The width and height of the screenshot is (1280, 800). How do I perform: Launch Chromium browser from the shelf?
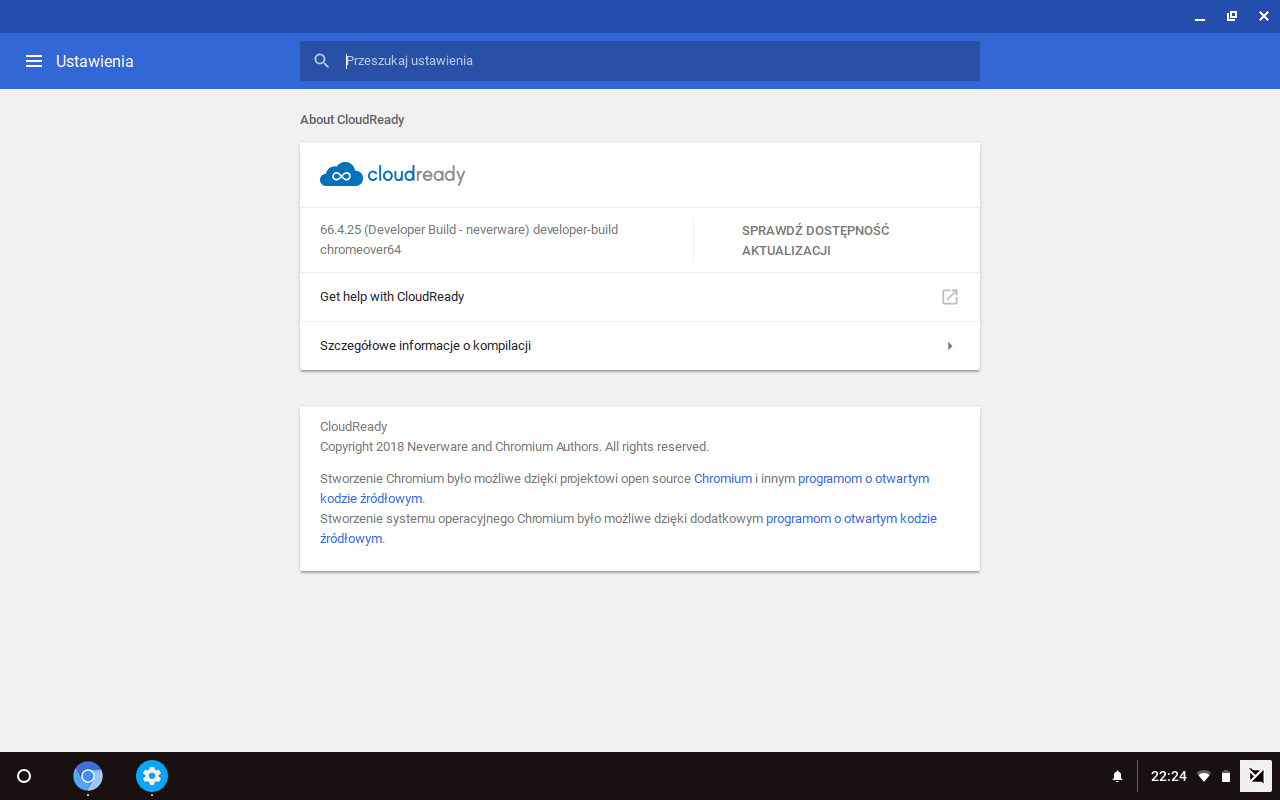[88, 776]
